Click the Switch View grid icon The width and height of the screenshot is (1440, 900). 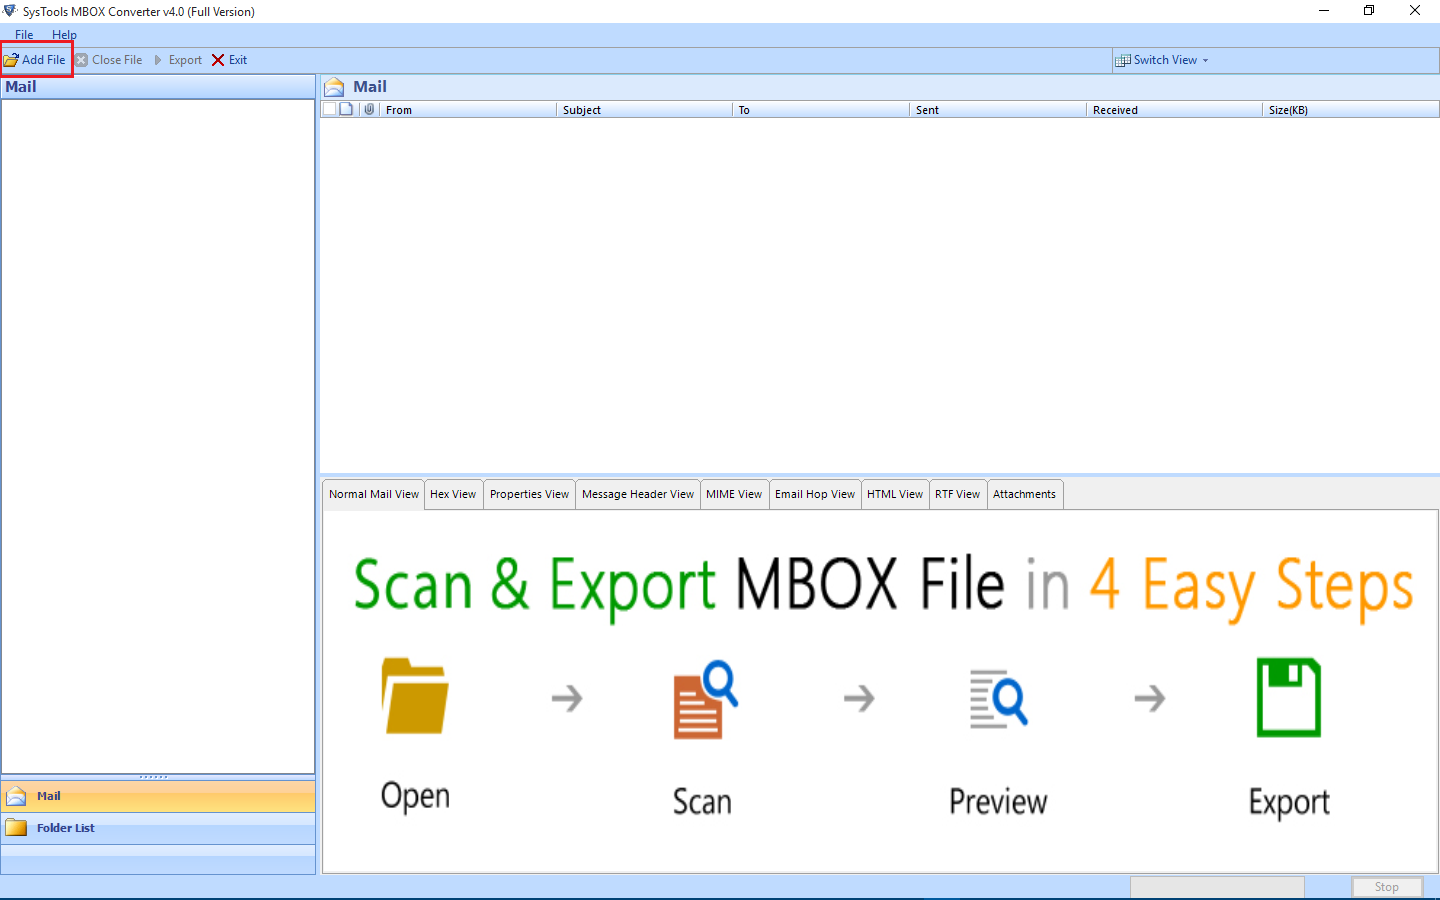coord(1123,60)
